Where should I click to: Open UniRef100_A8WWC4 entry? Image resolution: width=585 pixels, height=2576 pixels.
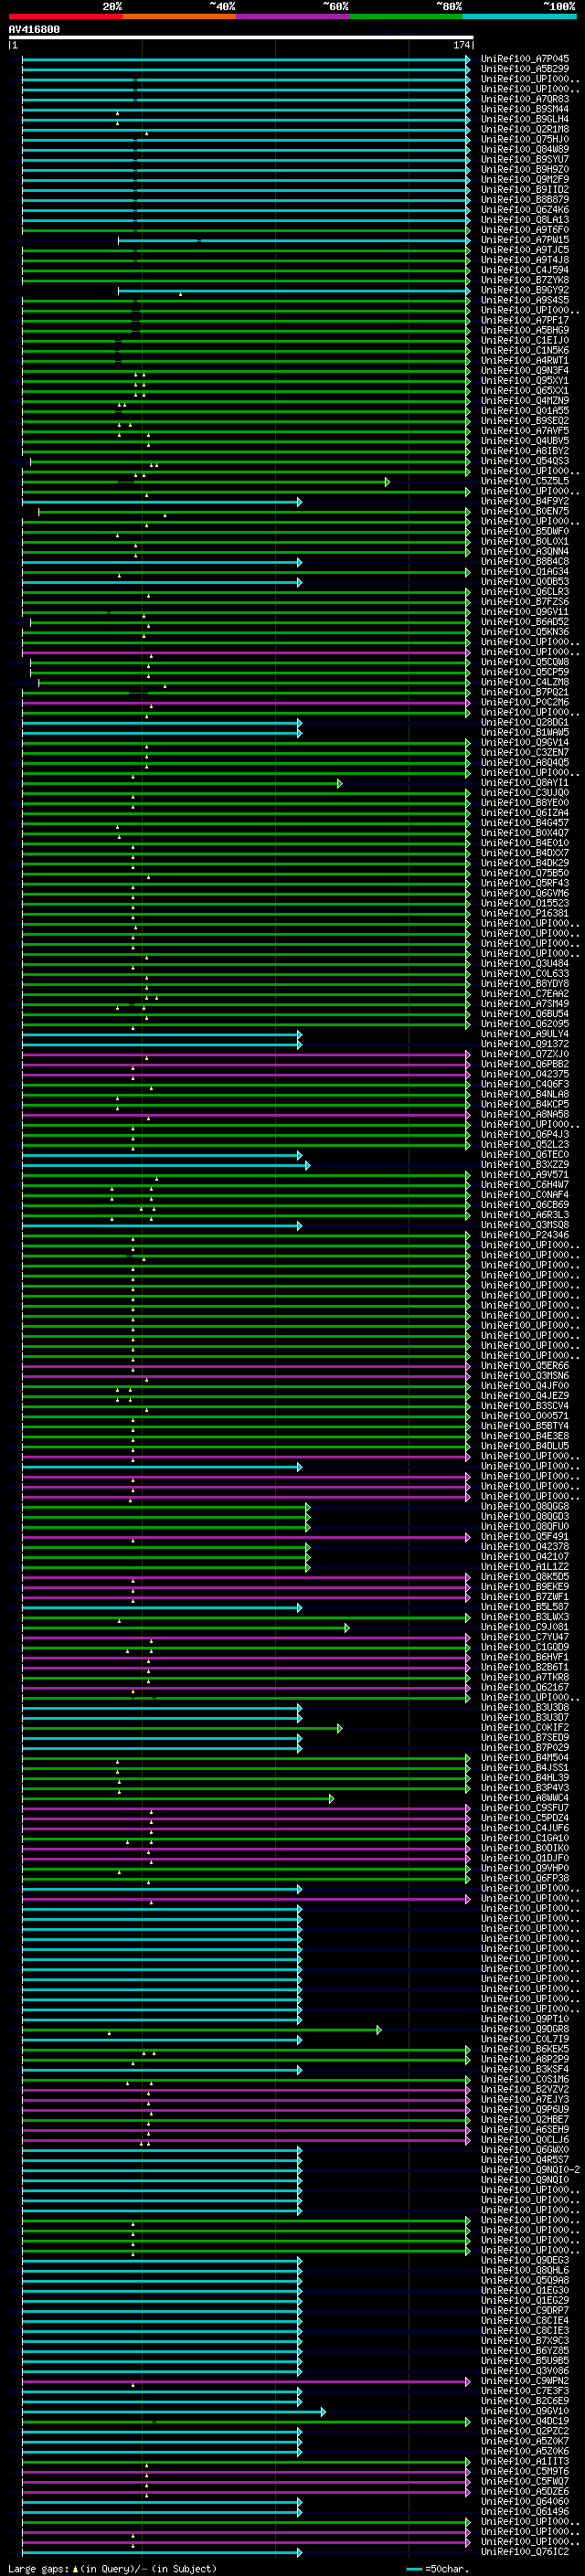(525, 1798)
